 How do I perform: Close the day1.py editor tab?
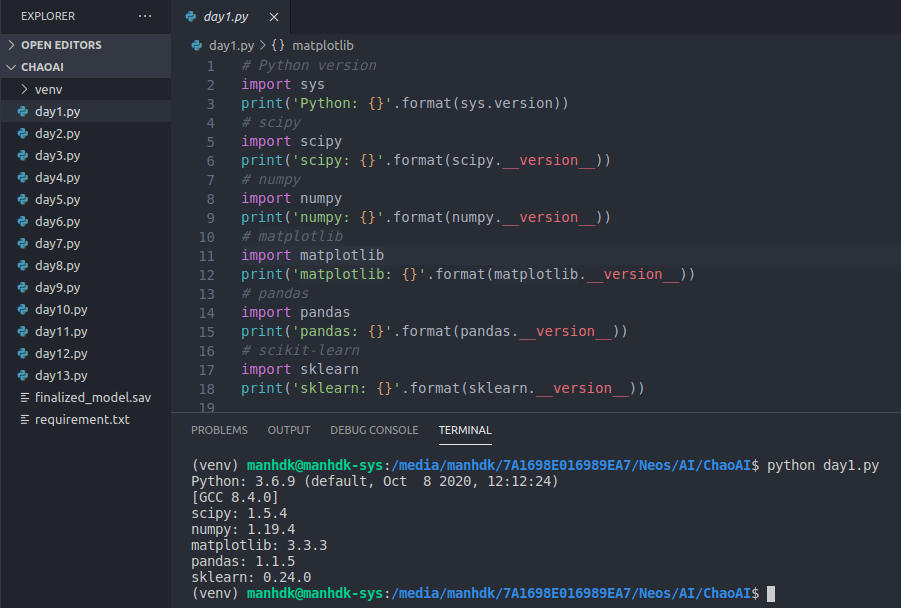(x=273, y=17)
